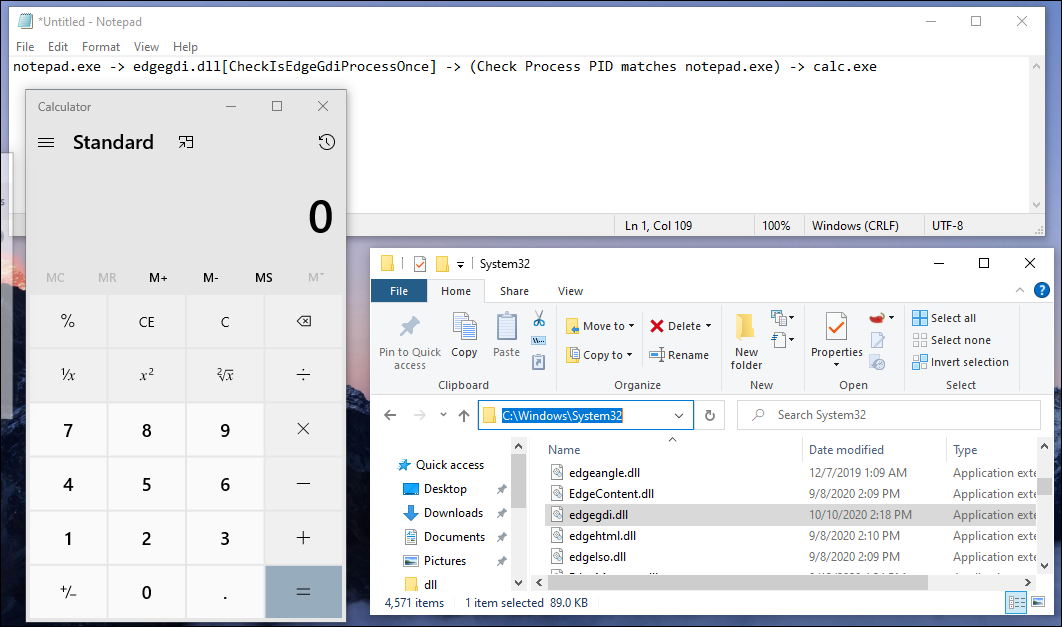The image size is (1062, 627).
Task: Click the reciprocal 1/x key in Calculator
Action: tap(68, 374)
